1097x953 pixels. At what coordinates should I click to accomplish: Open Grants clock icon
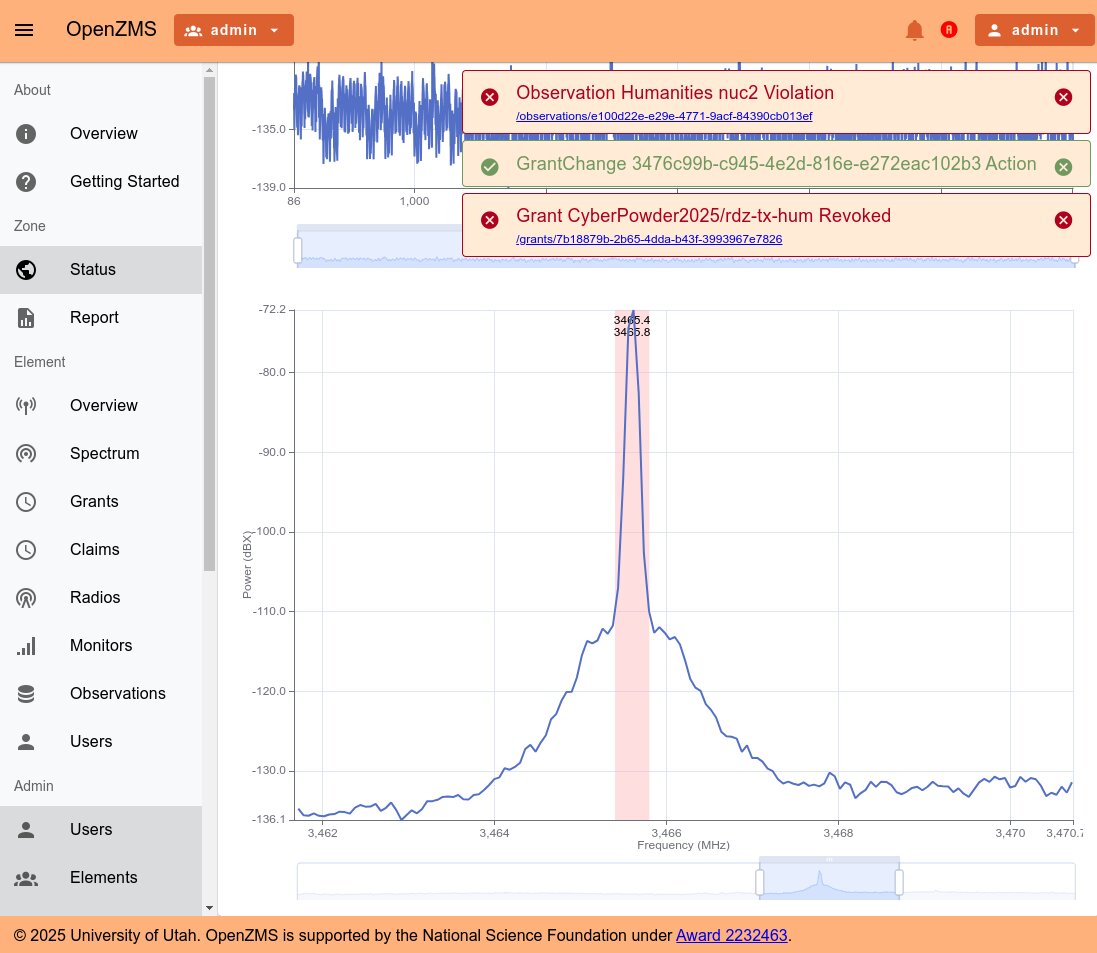click(x=26, y=502)
